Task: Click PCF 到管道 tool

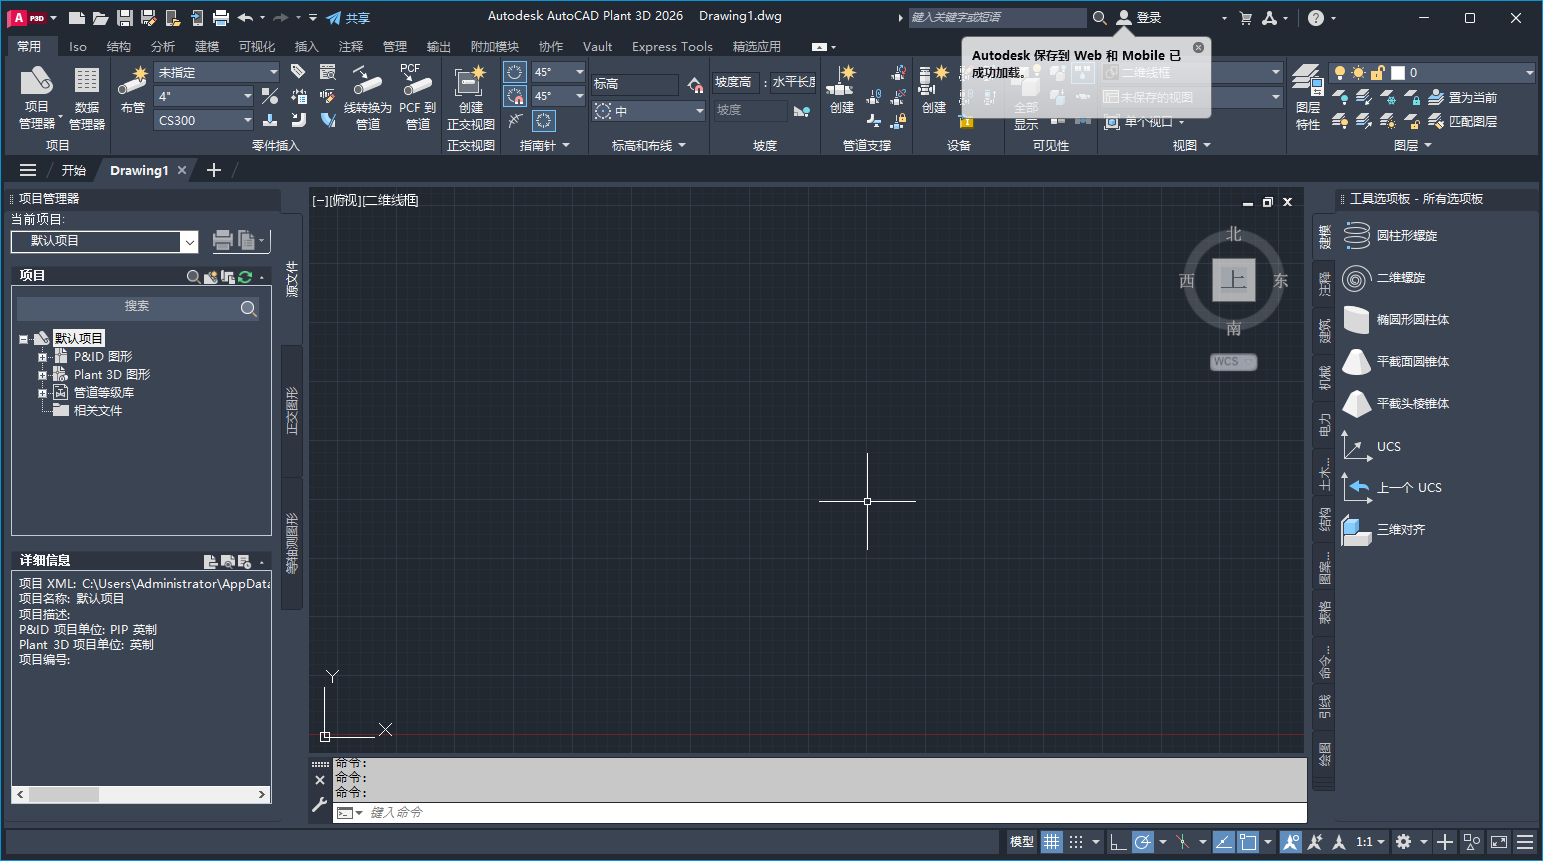Action: (x=417, y=98)
